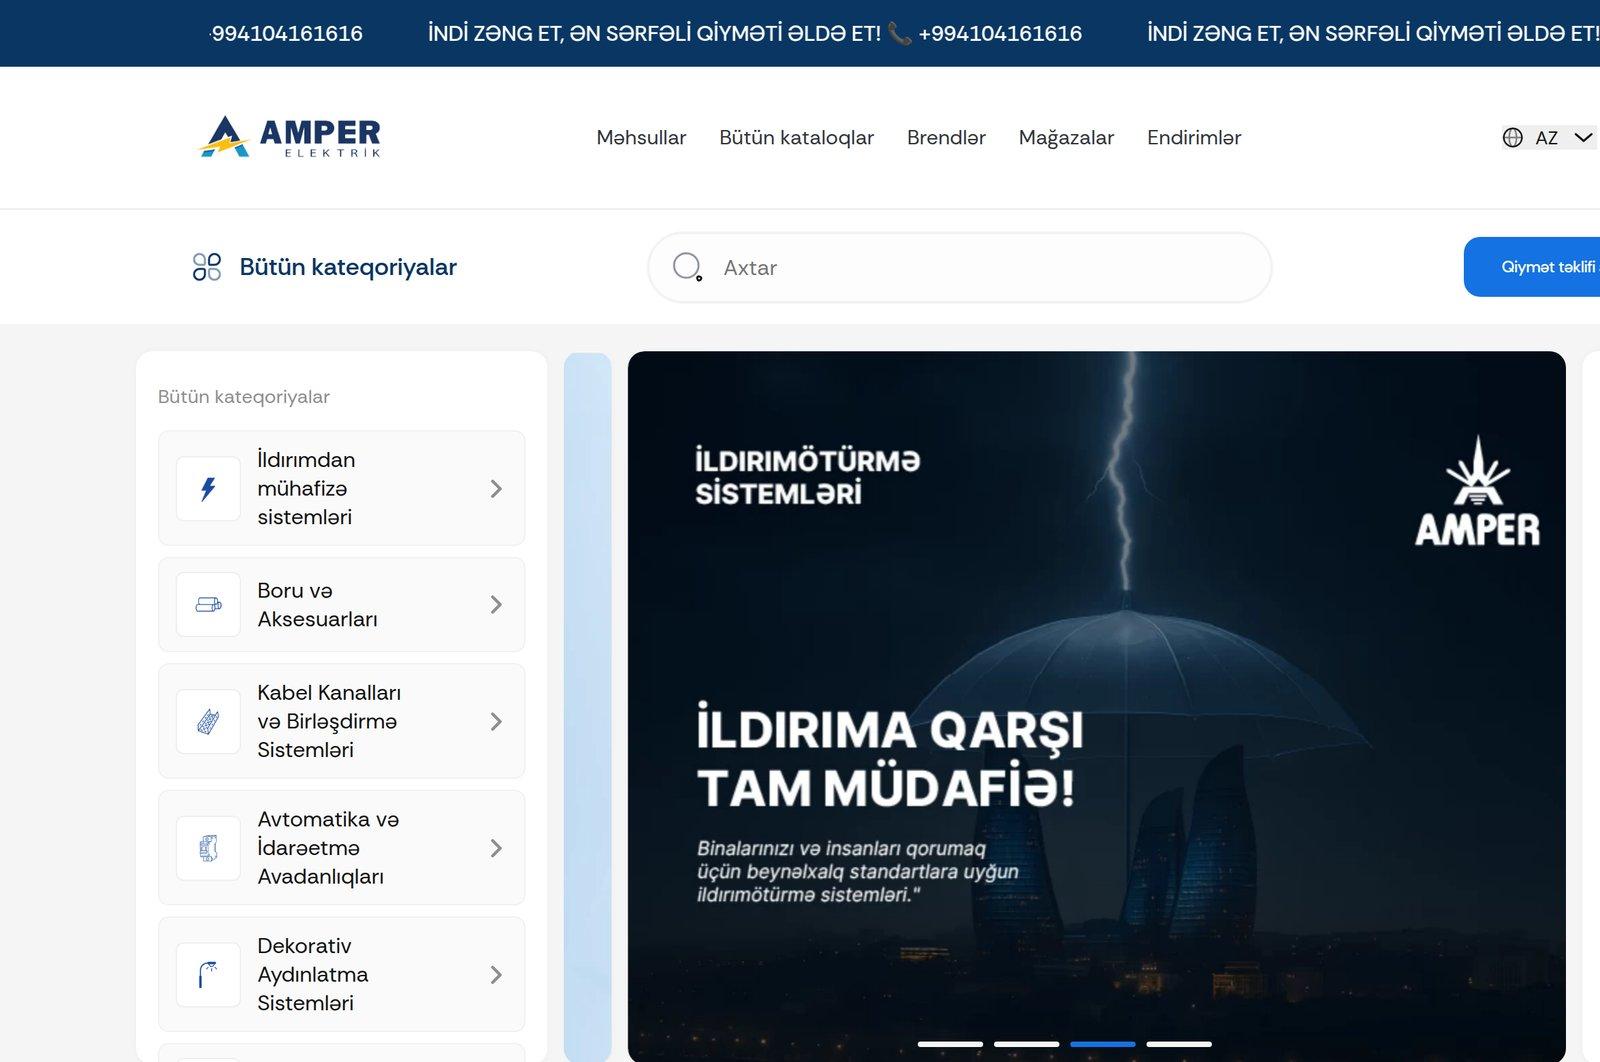The height and width of the screenshot is (1062, 1600).
Task: Click the light blue previous slide strip
Action: tap(587, 706)
